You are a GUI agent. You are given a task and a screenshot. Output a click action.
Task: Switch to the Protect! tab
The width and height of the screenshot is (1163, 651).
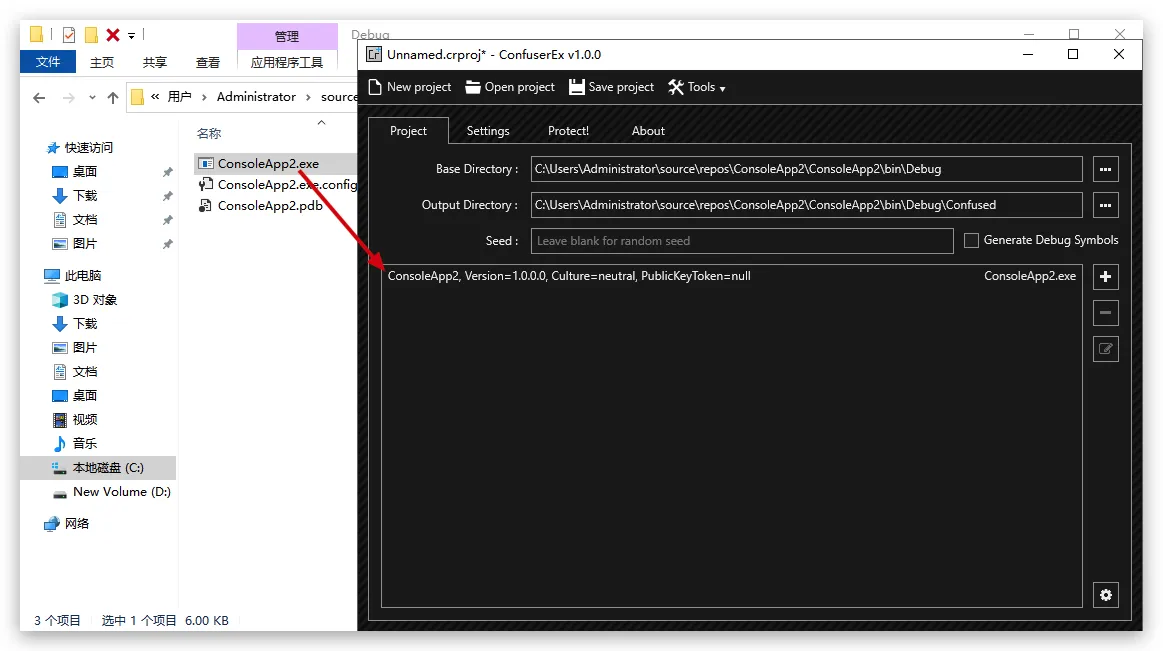click(568, 131)
